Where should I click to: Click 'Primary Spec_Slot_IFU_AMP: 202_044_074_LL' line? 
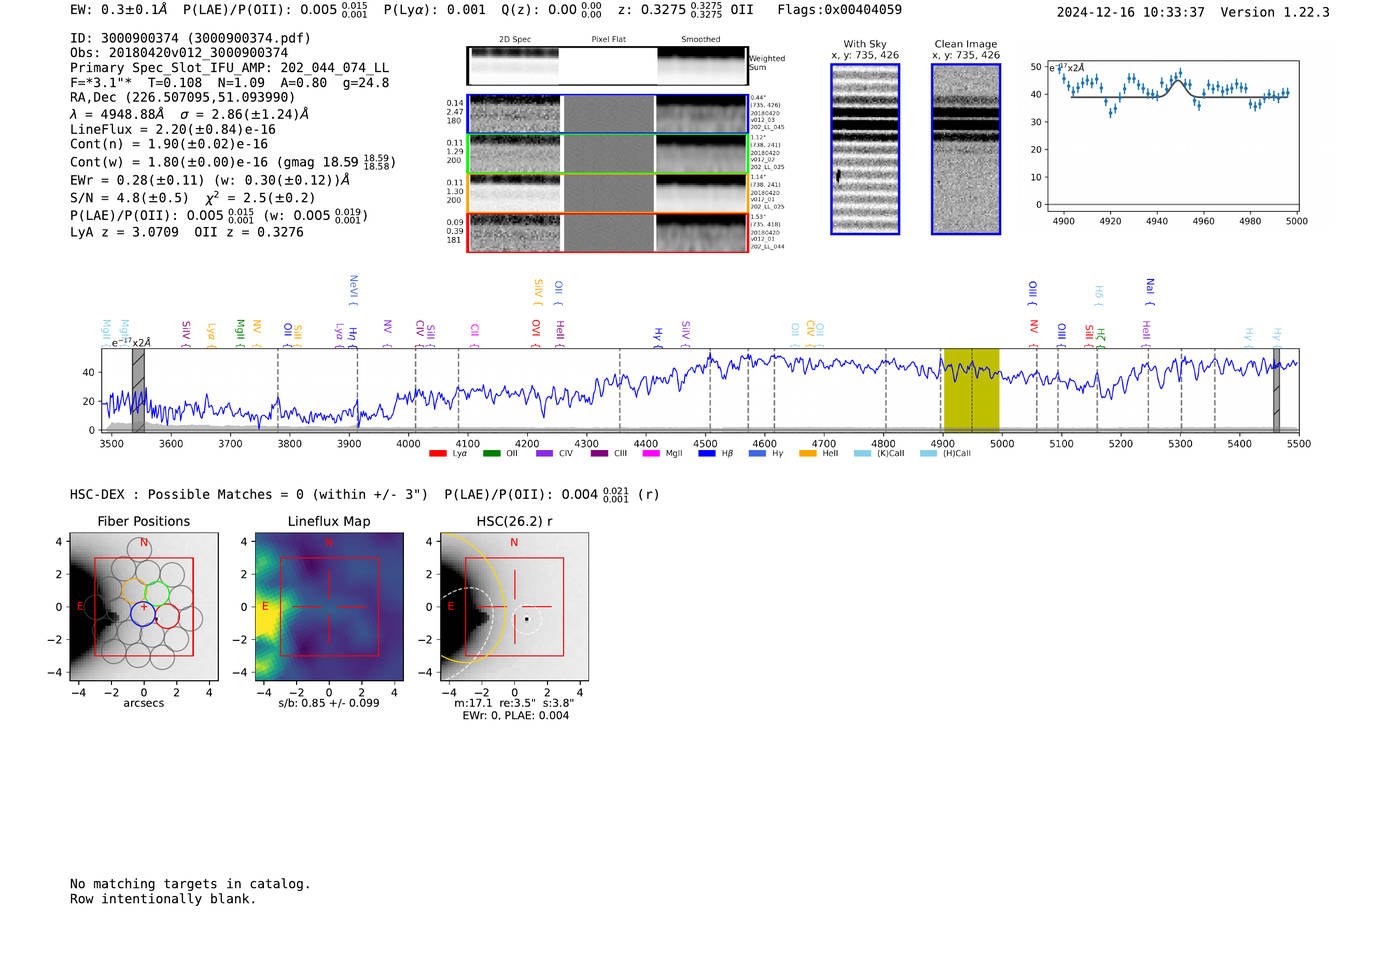pyautogui.click(x=229, y=68)
